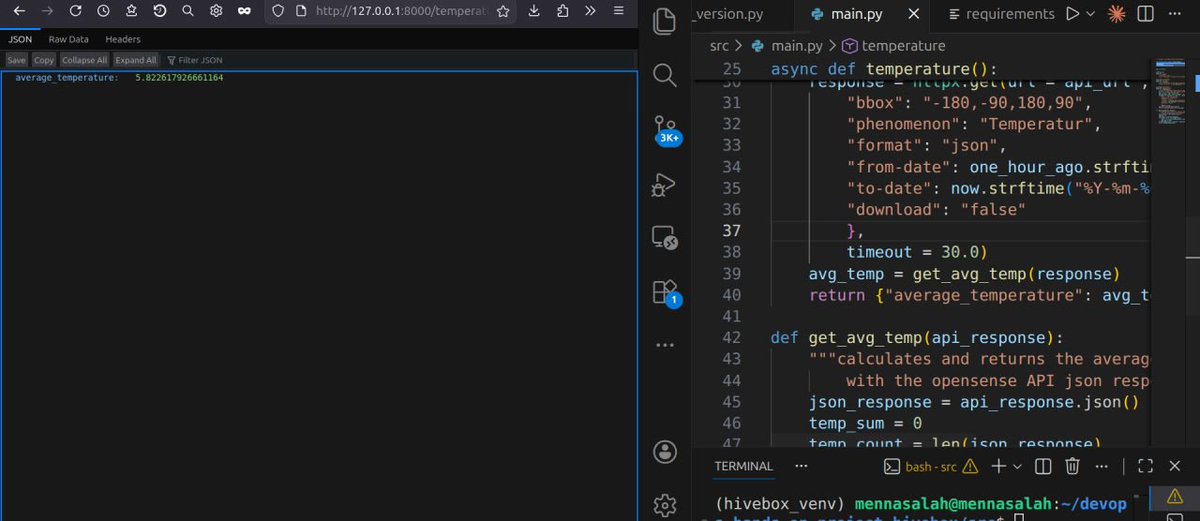The image size is (1200, 521).
Task: Click the orange starburst AI icon
Action: [x=1117, y=14]
